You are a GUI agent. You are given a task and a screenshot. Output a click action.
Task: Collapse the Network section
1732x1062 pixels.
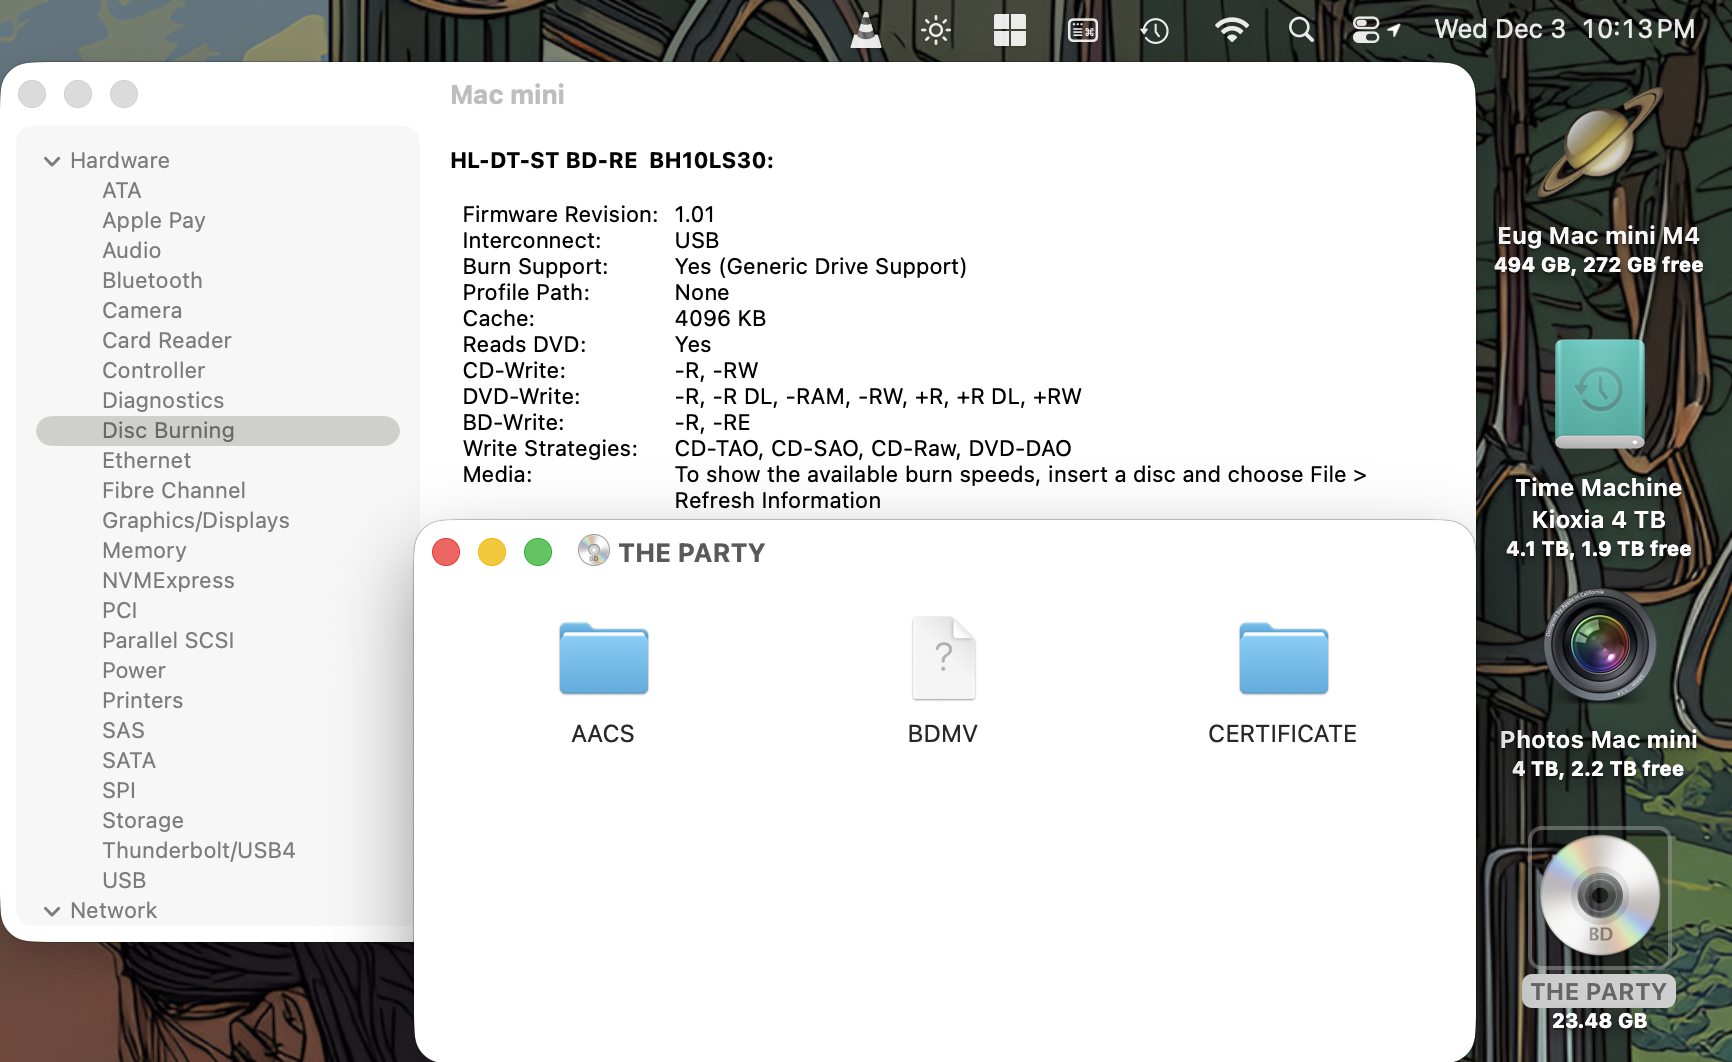(52, 911)
